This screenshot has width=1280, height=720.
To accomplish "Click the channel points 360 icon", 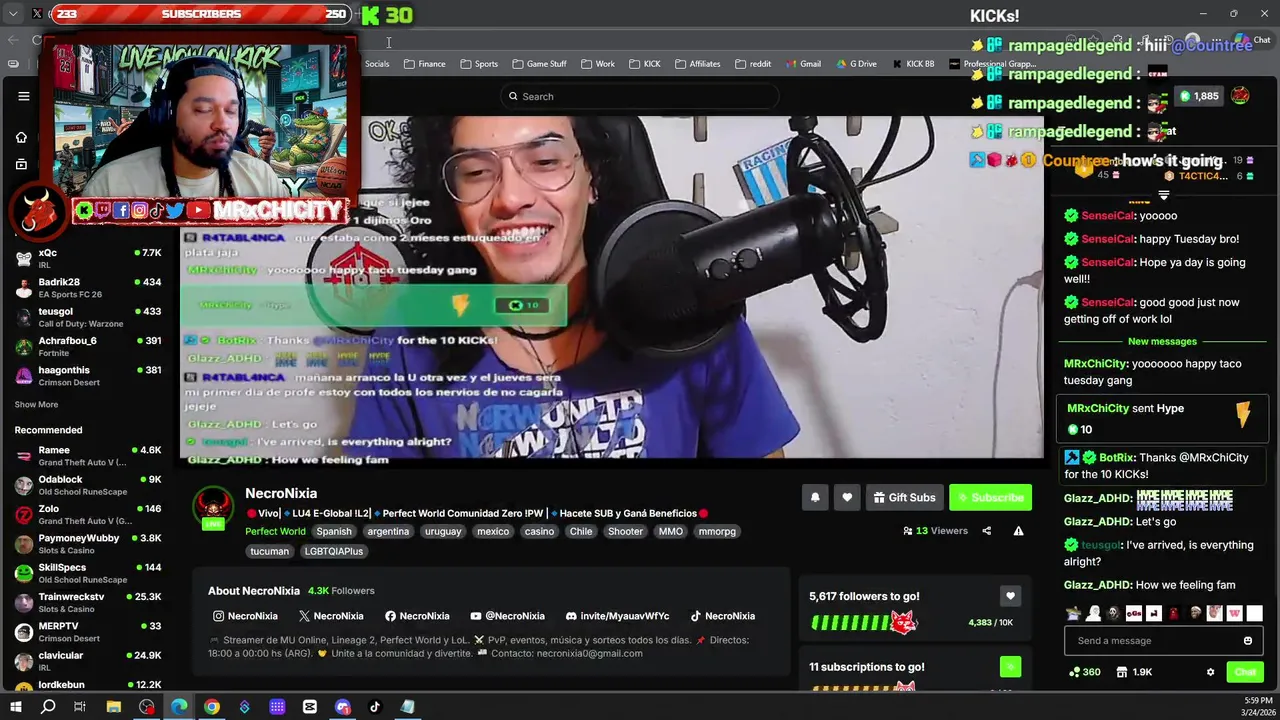I will (x=1085, y=672).
